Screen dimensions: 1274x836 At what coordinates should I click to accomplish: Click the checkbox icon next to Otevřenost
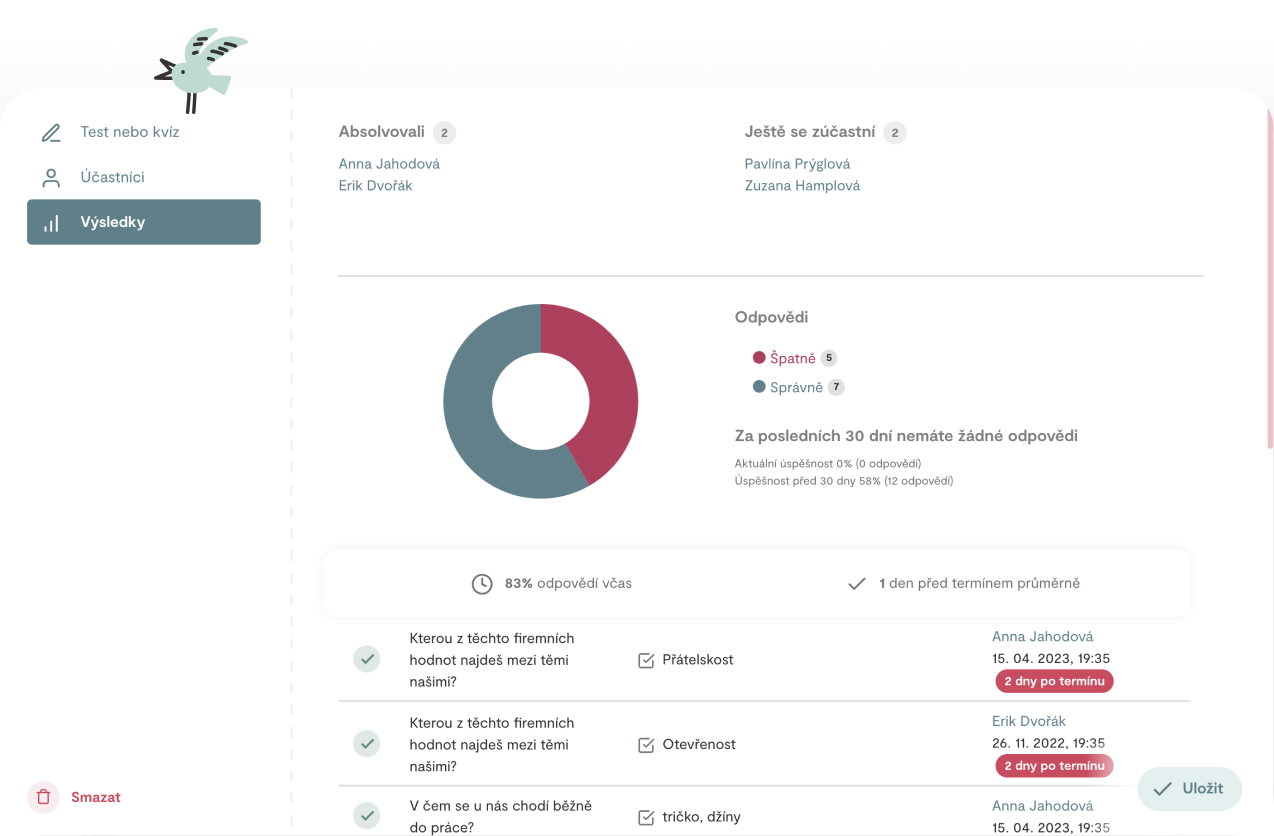pyautogui.click(x=646, y=744)
